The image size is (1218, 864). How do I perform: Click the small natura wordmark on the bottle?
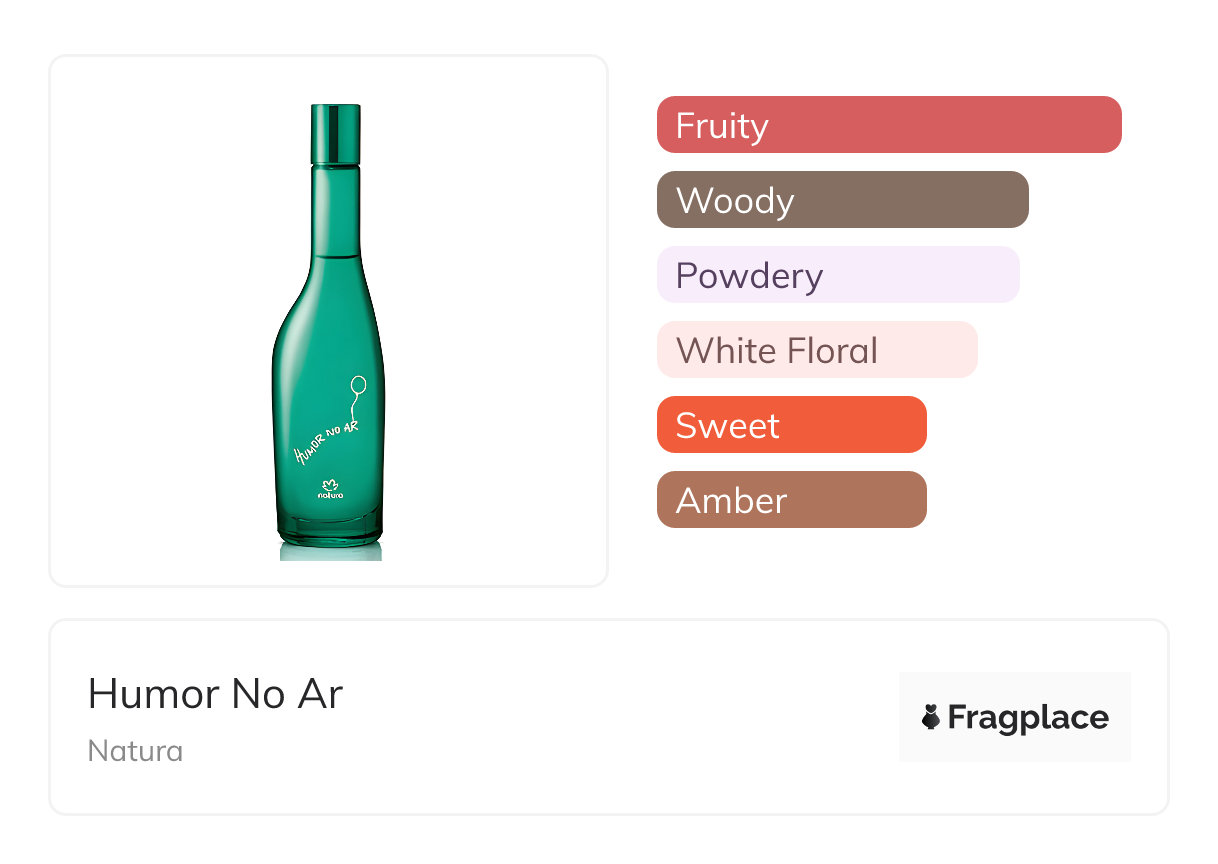(331, 495)
